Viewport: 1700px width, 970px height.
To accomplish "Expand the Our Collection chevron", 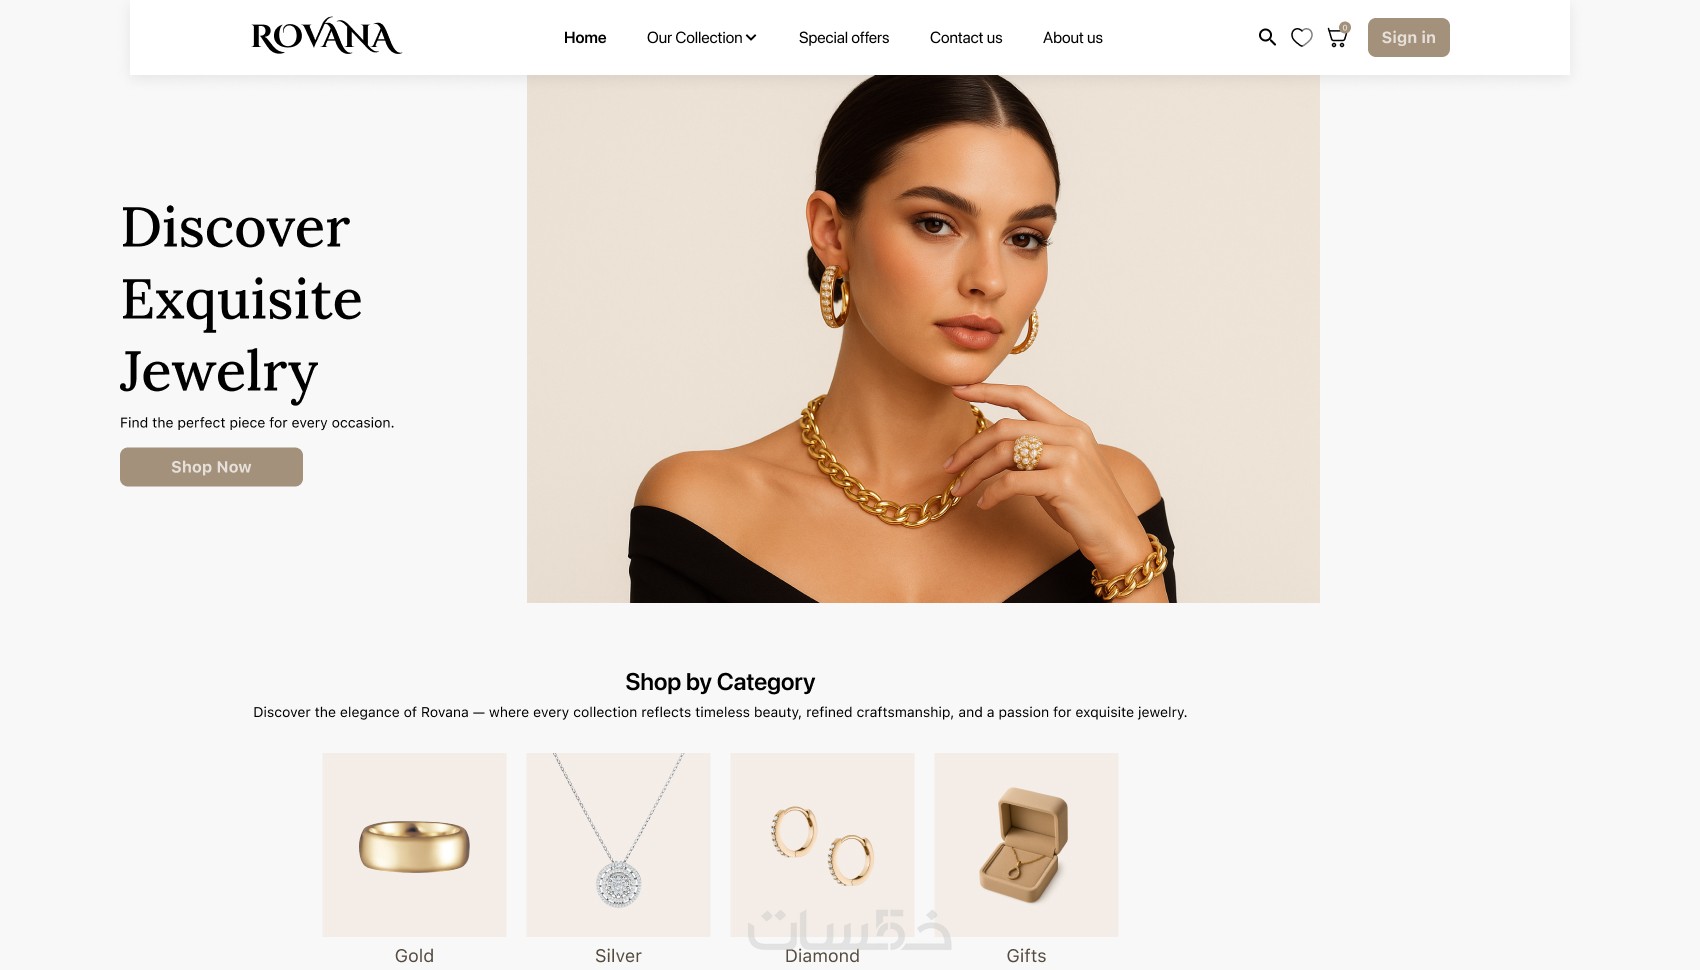I will (751, 38).
